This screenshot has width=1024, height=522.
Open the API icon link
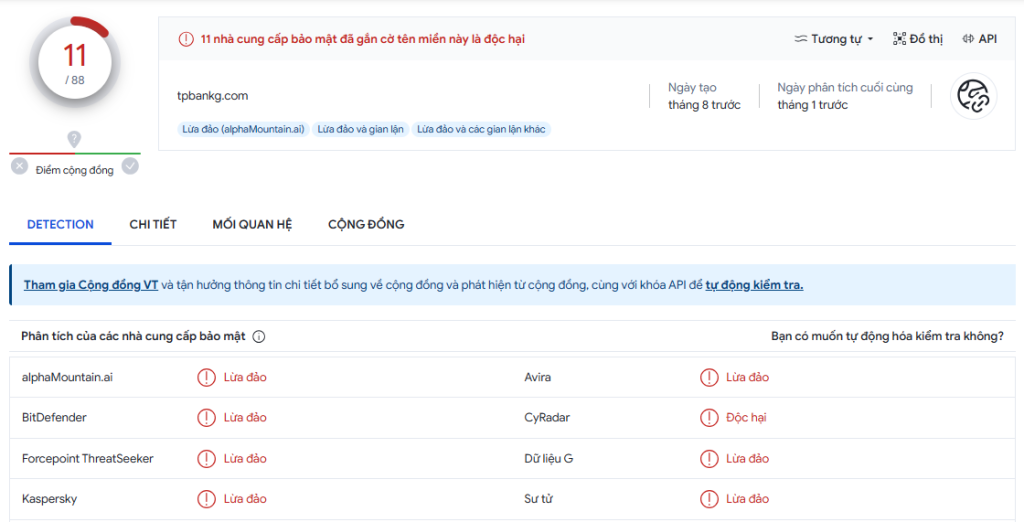979,39
